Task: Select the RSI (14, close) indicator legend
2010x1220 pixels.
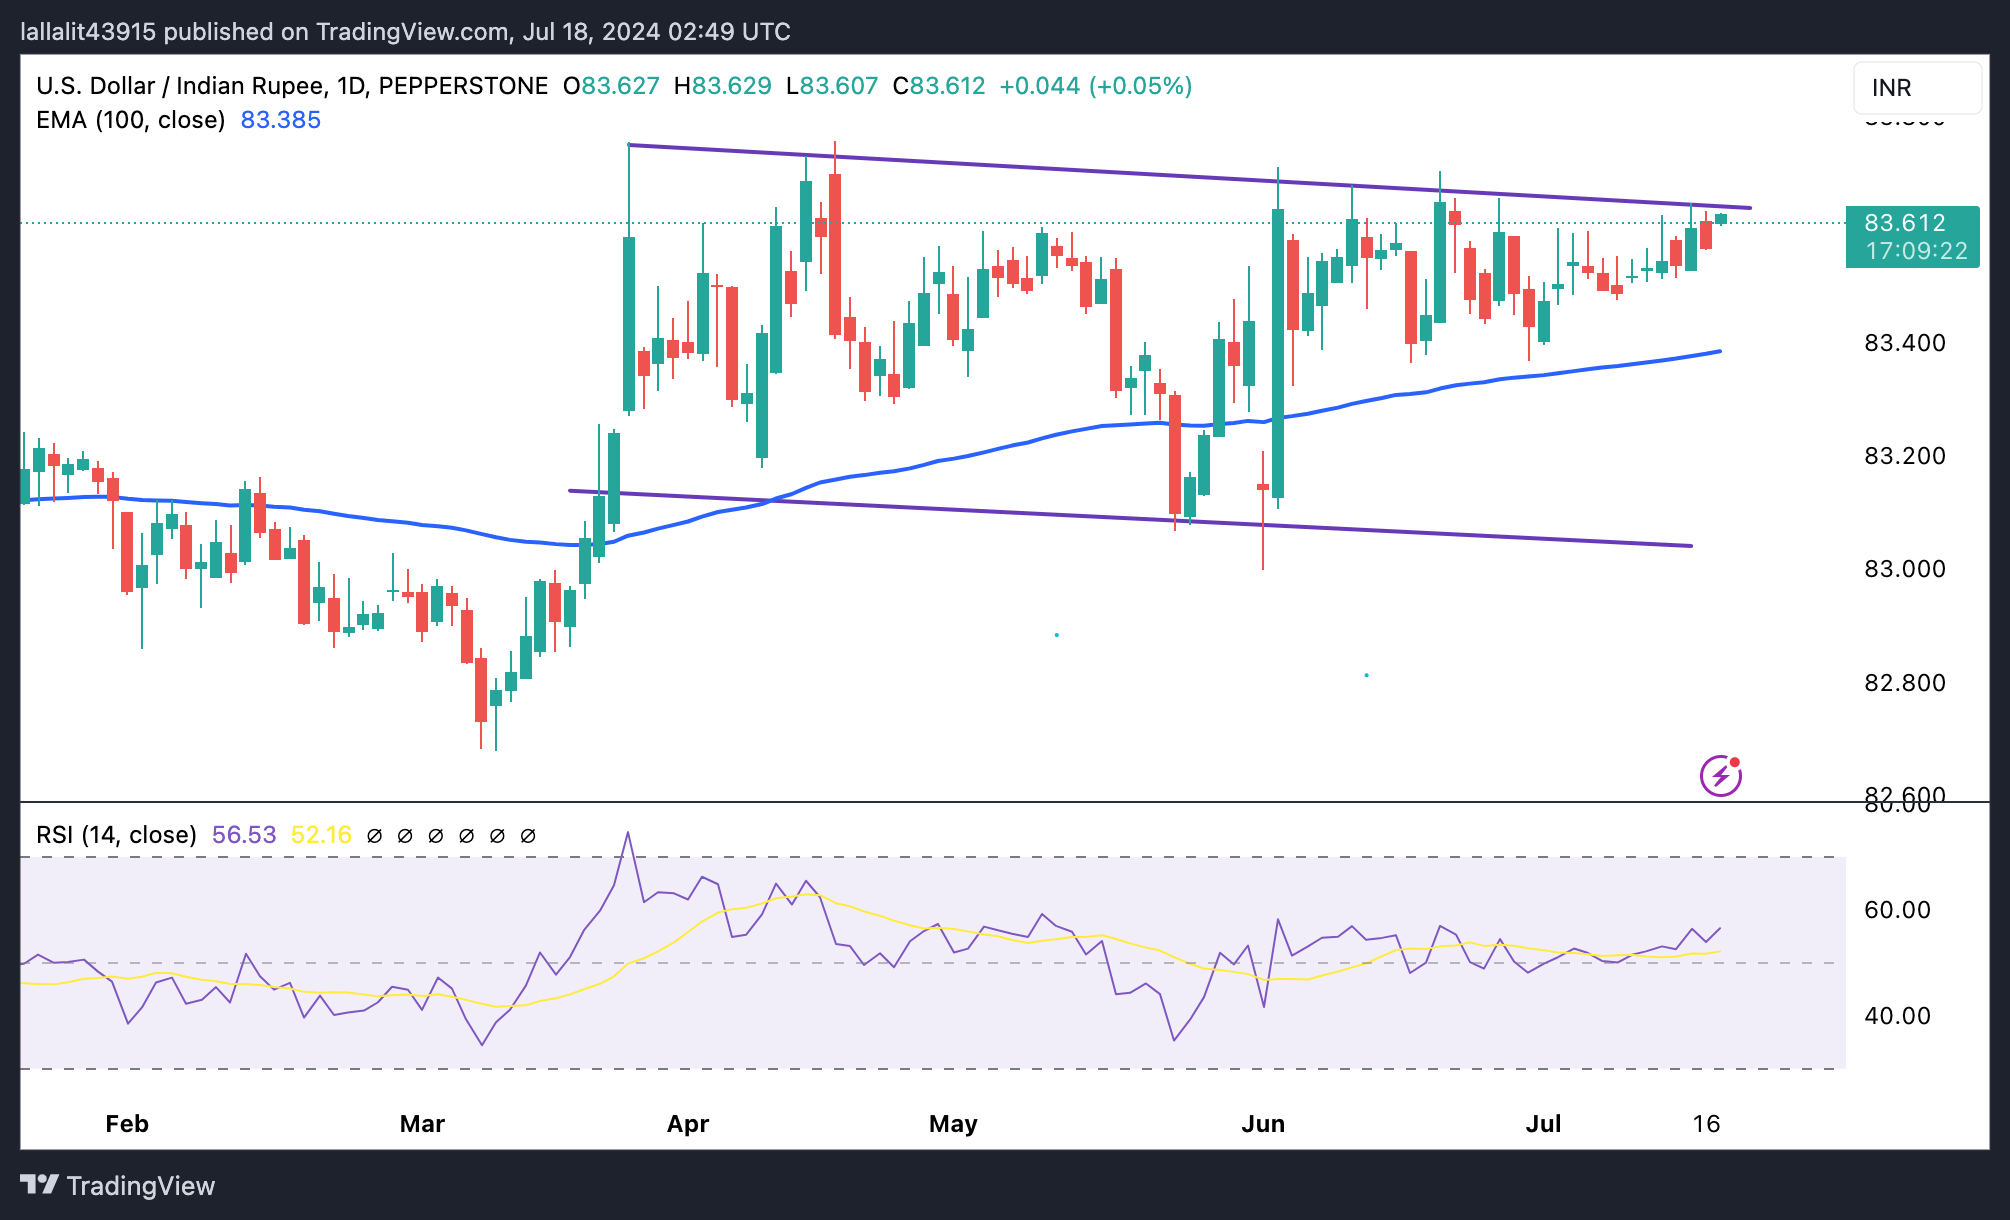Action: pyautogui.click(x=116, y=835)
